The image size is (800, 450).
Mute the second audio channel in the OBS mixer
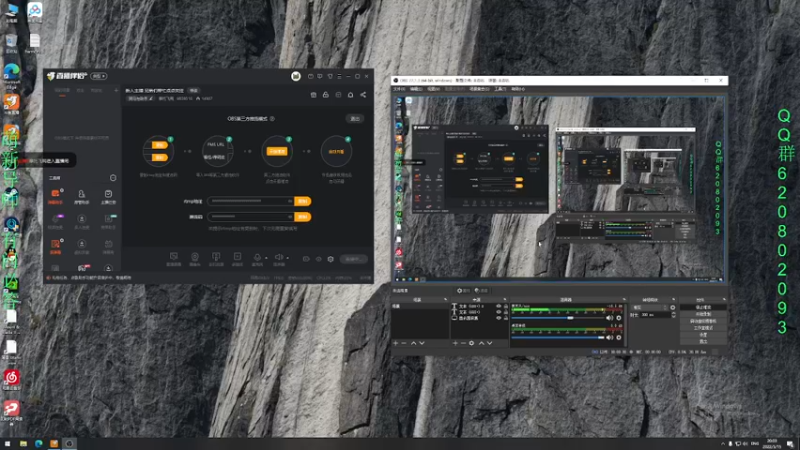610,337
